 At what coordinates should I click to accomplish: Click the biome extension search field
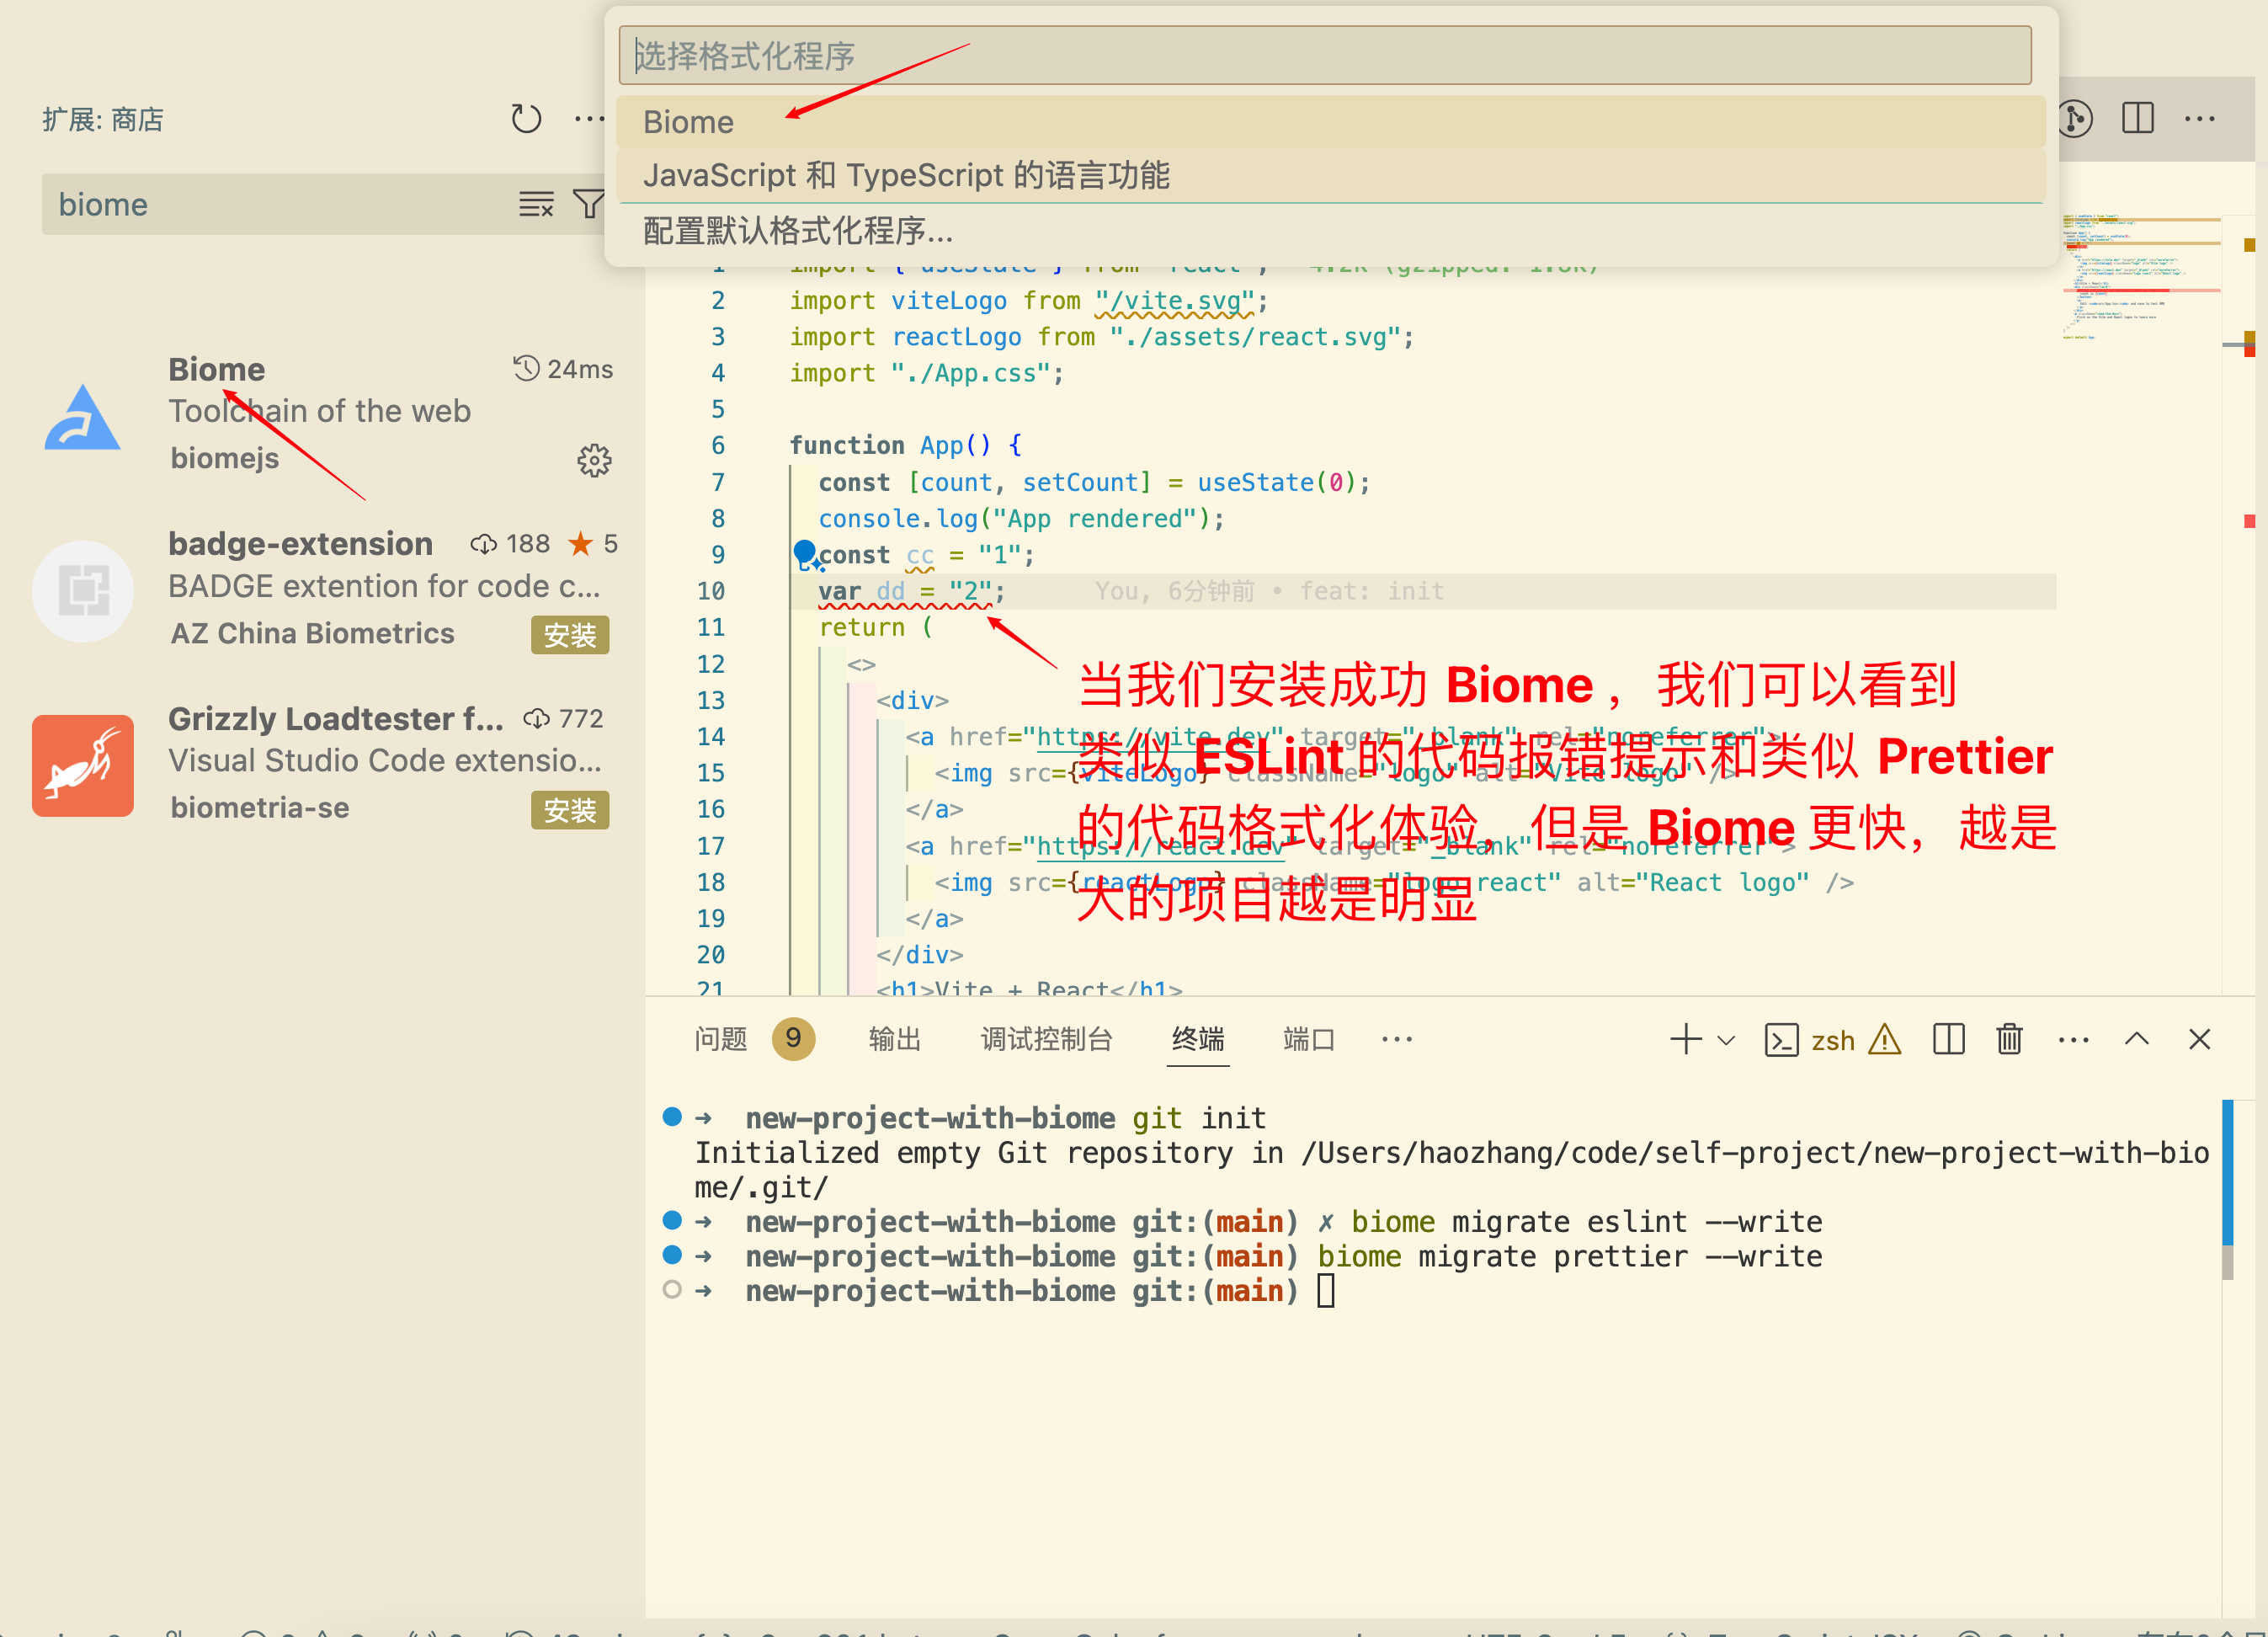270,205
